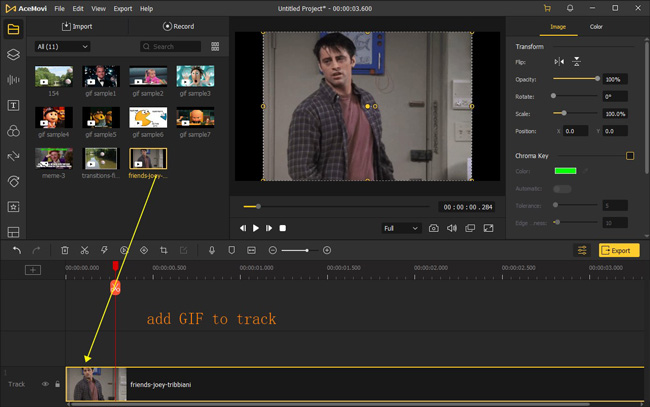Add a new track button
This screenshot has height=407, width=650.
click(x=33, y=270)
